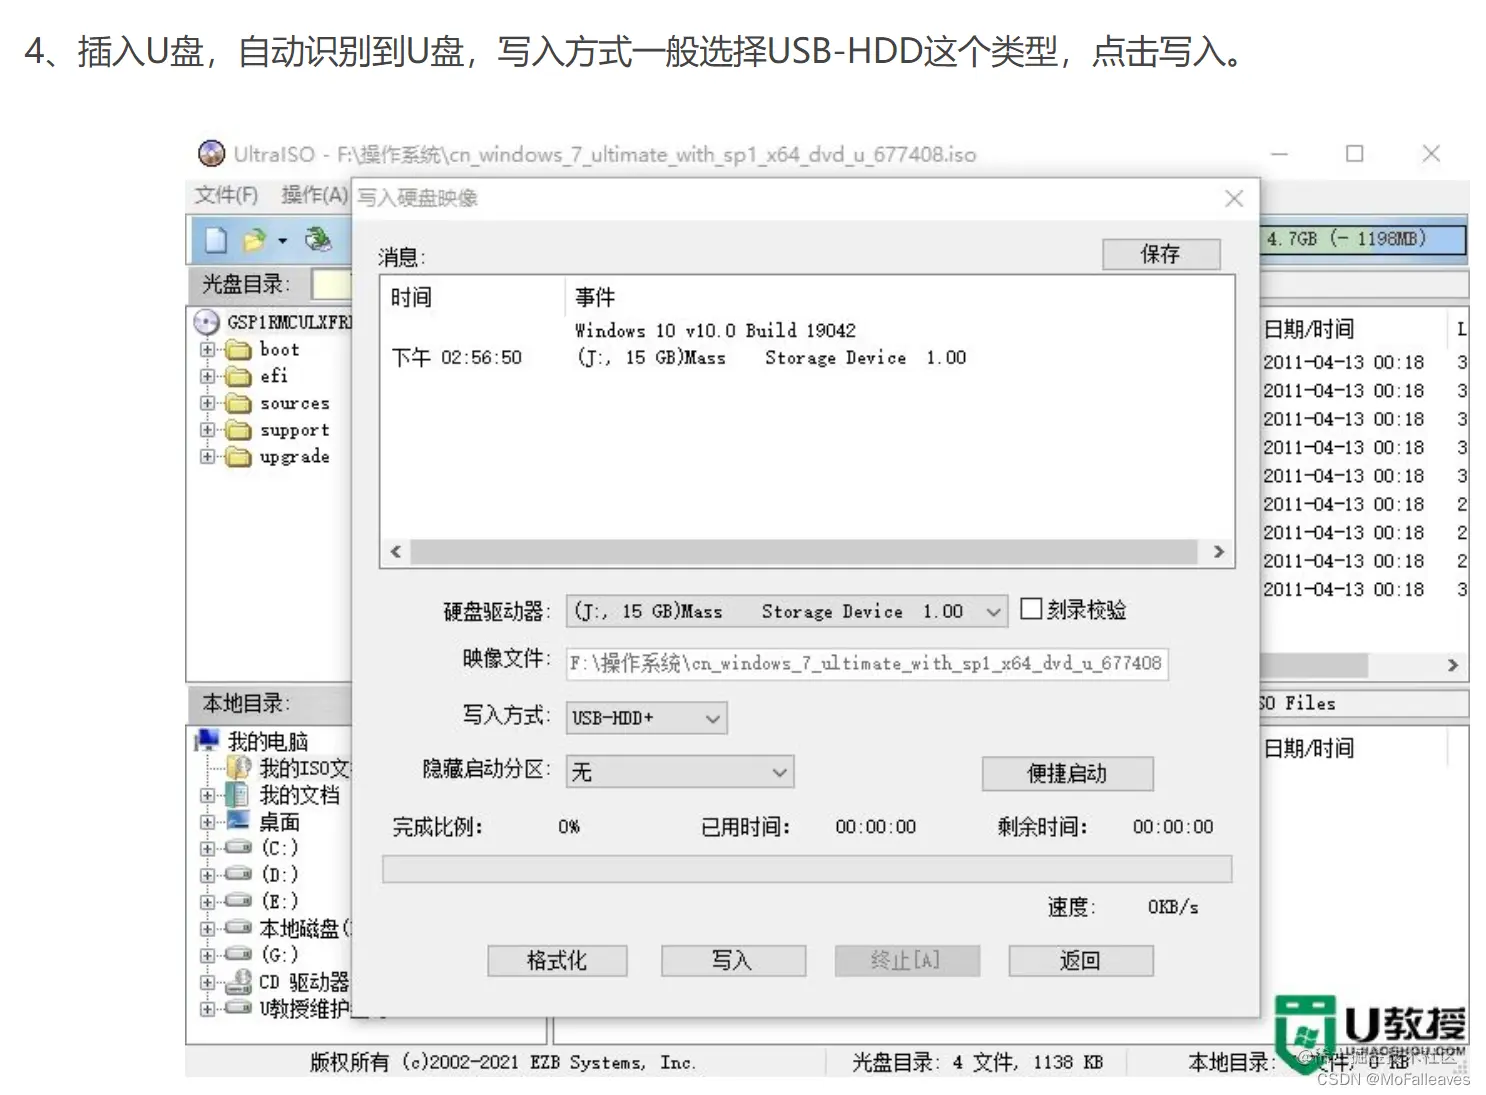Click the green disc toolbar icon

click(319, 240)
